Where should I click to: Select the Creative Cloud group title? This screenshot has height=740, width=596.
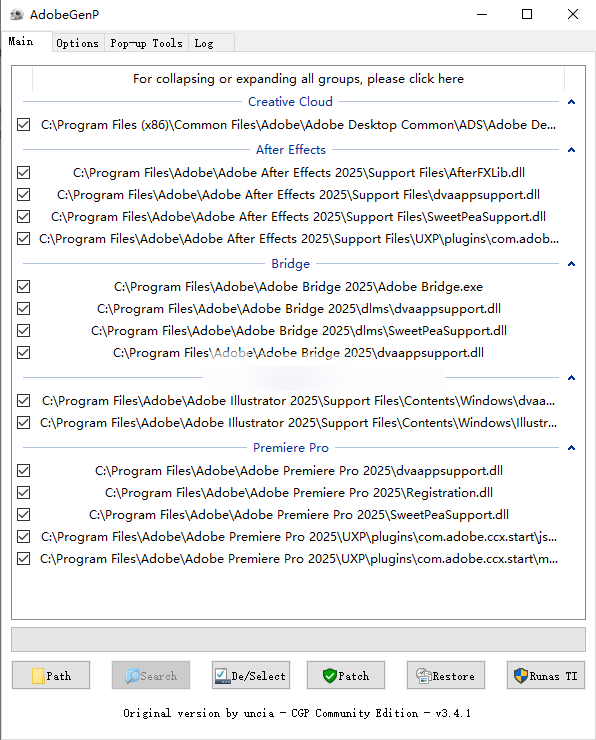click(x=290, y=102)
